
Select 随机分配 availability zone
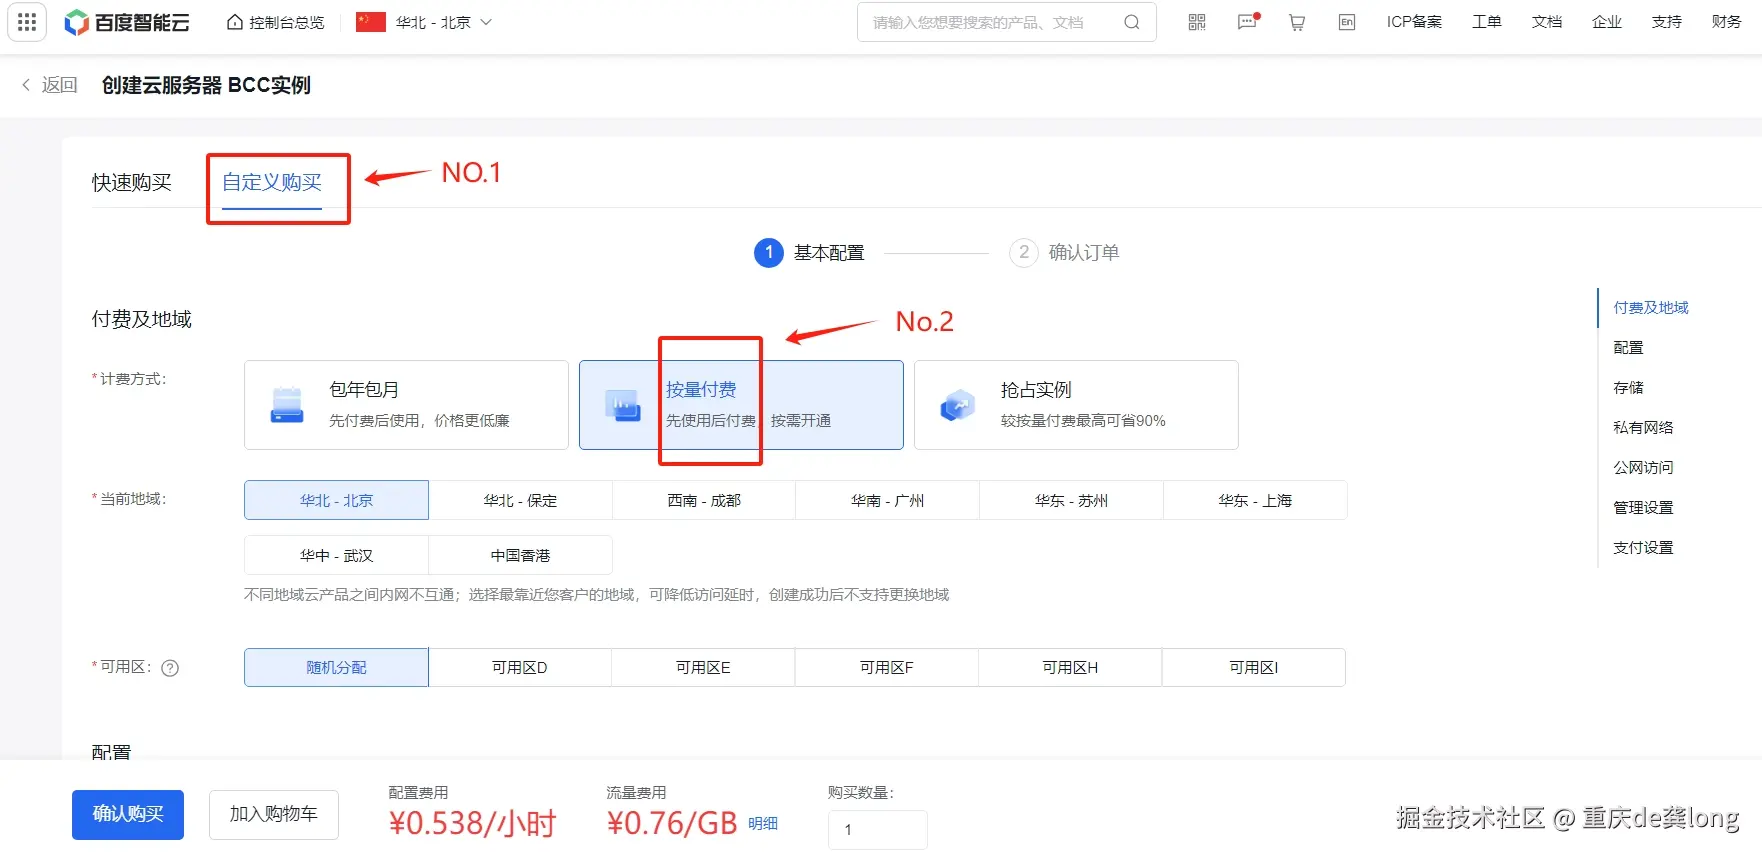(x=336, y=667)
